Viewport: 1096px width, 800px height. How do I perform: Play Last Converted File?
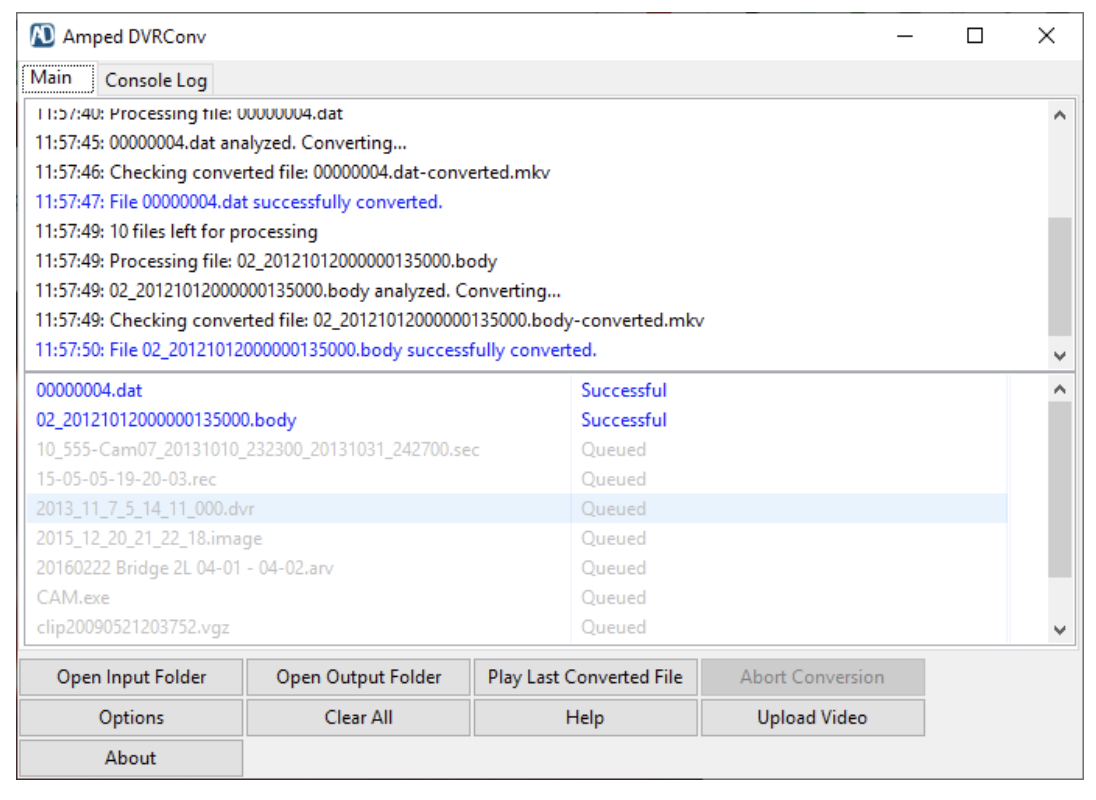pos(585,677)
